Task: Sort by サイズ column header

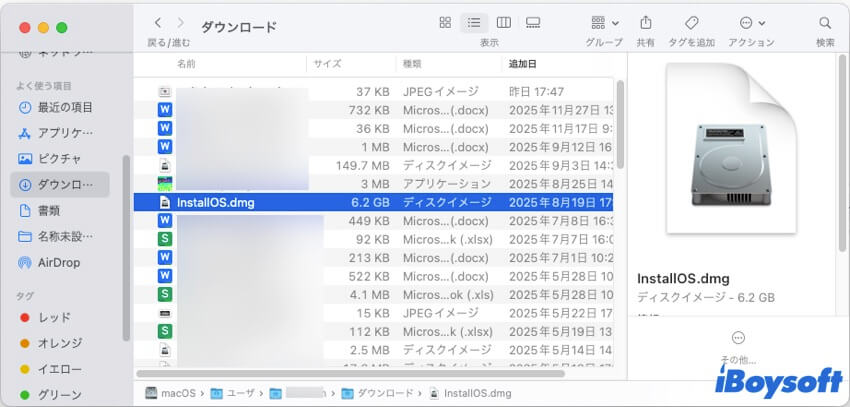Action: (327, 64)
